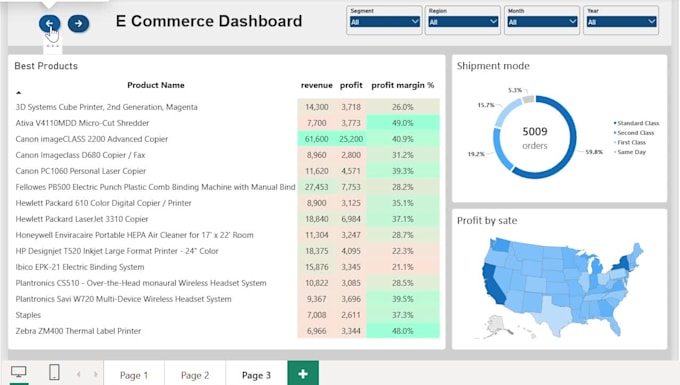Image resolution: width=680 pixels, height=385 pixels.
Task: Click the 25,200 profit cell
Action: point(351,139)
